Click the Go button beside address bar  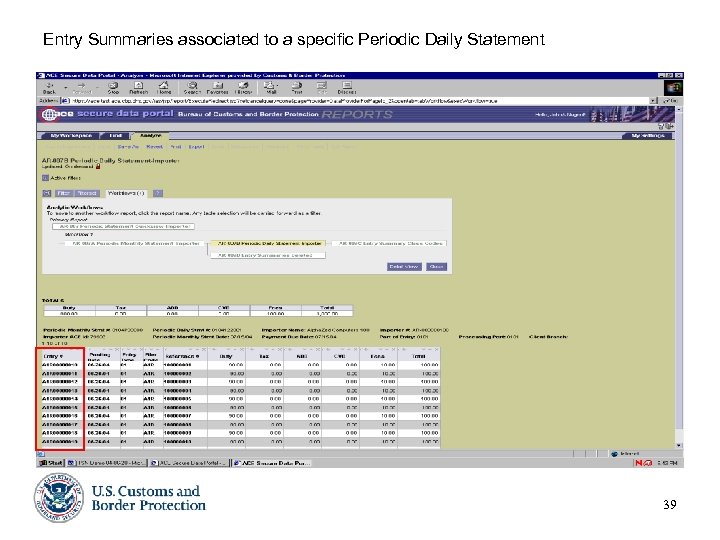point(669,101)
